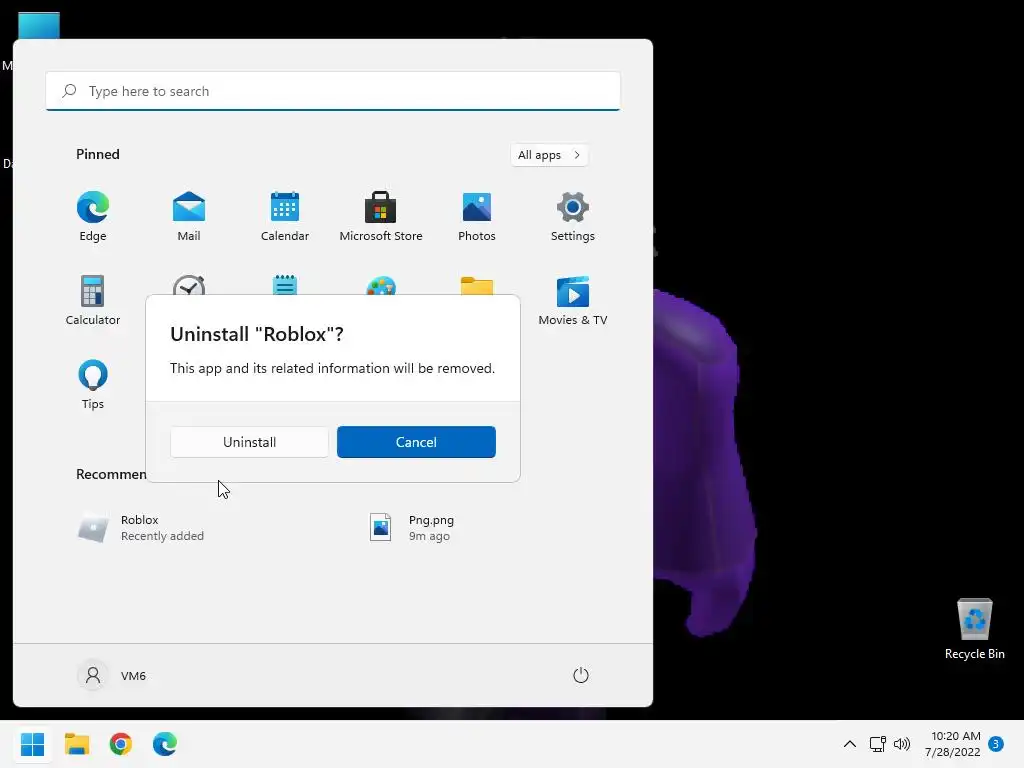Open the Tips app
The height and width of the screenshot is (768, 1024).
coord(93,384)
